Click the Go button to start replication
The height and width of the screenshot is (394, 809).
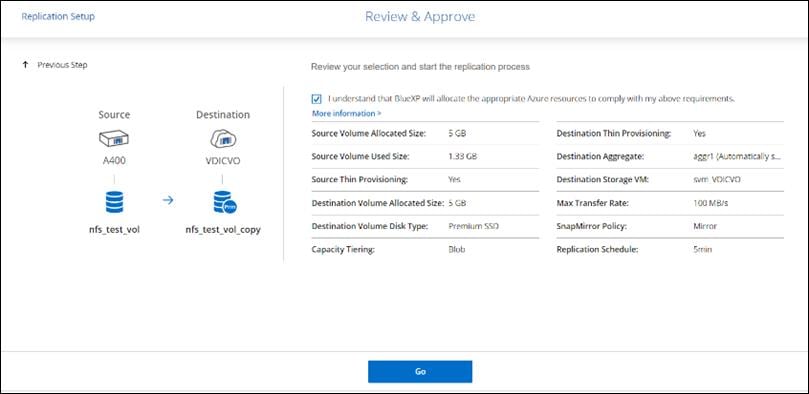click(420, 371)
